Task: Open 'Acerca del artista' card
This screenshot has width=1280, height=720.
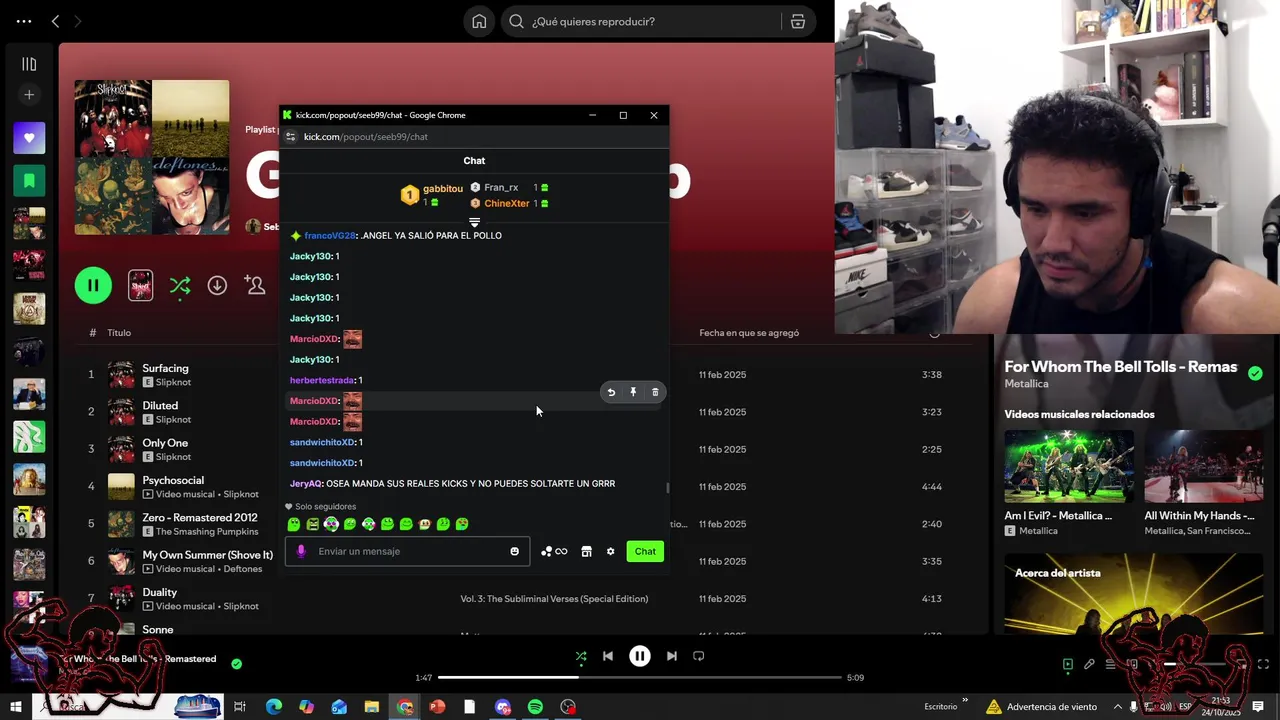Action: [x=1133, y=594]
